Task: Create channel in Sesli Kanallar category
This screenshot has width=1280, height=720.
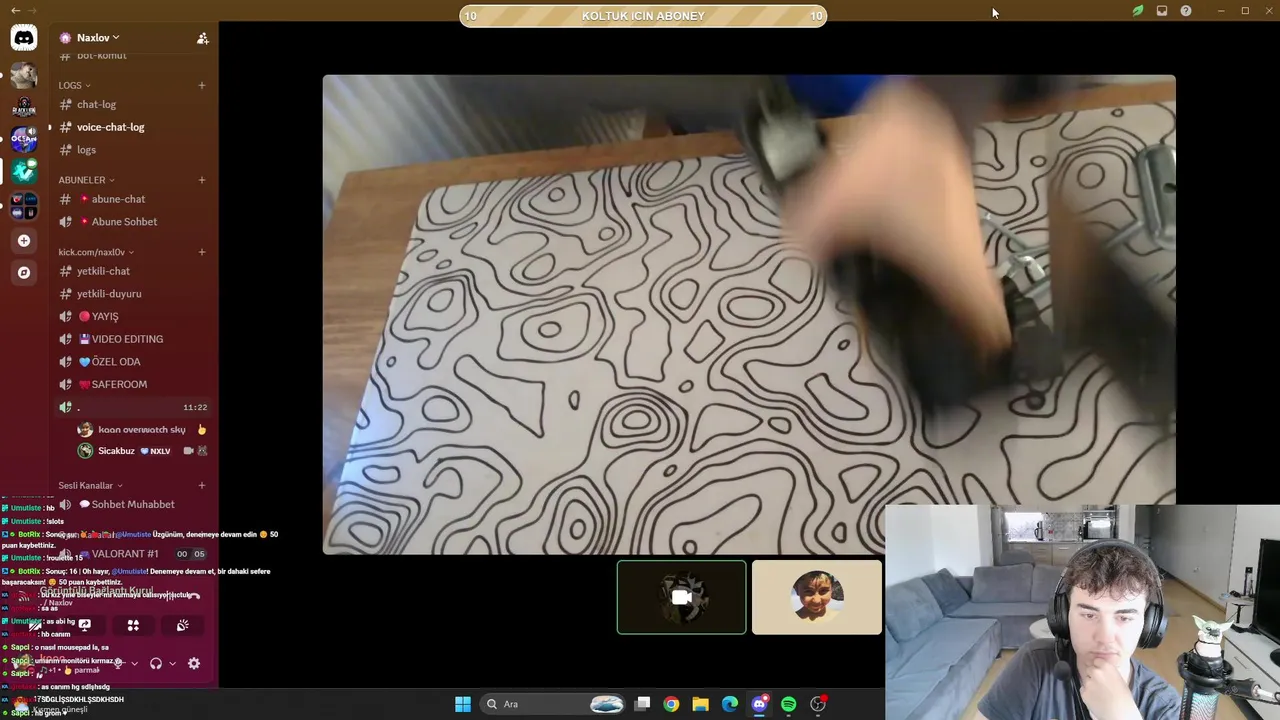Action: (x=202, y=485)
